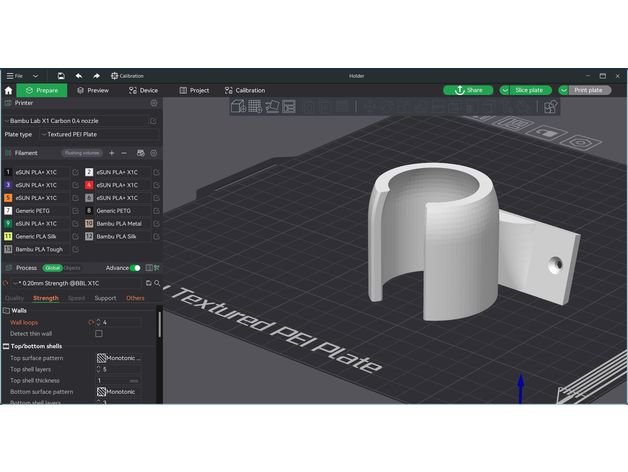Select the red filament 4 color swatch
Image resolution: width=628 pixels, height=472 pixels.
point(89,185)
